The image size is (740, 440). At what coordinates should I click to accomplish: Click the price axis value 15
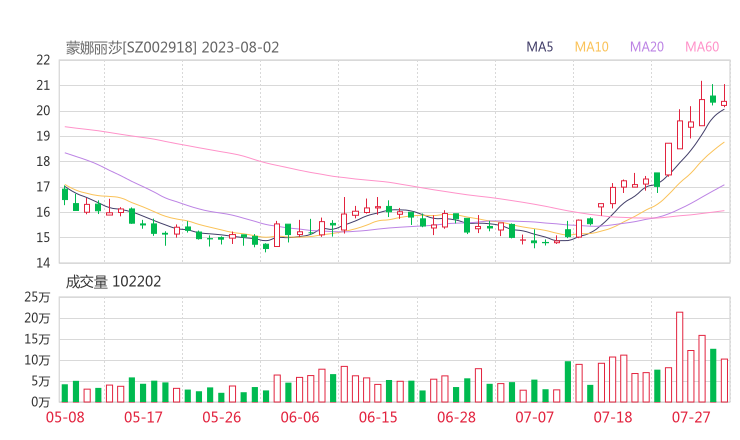tap(43, 237)
